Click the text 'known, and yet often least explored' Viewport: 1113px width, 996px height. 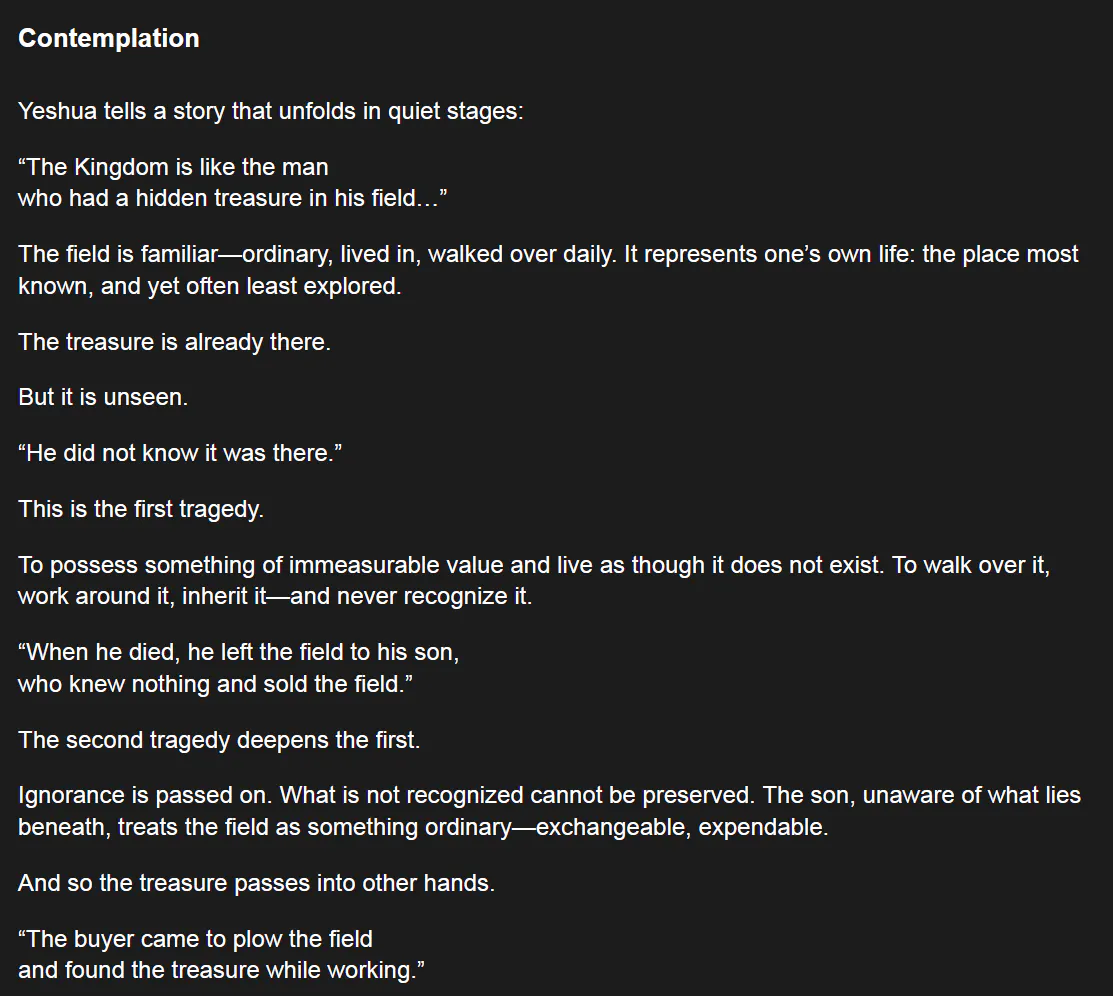(x=209, y=286)
